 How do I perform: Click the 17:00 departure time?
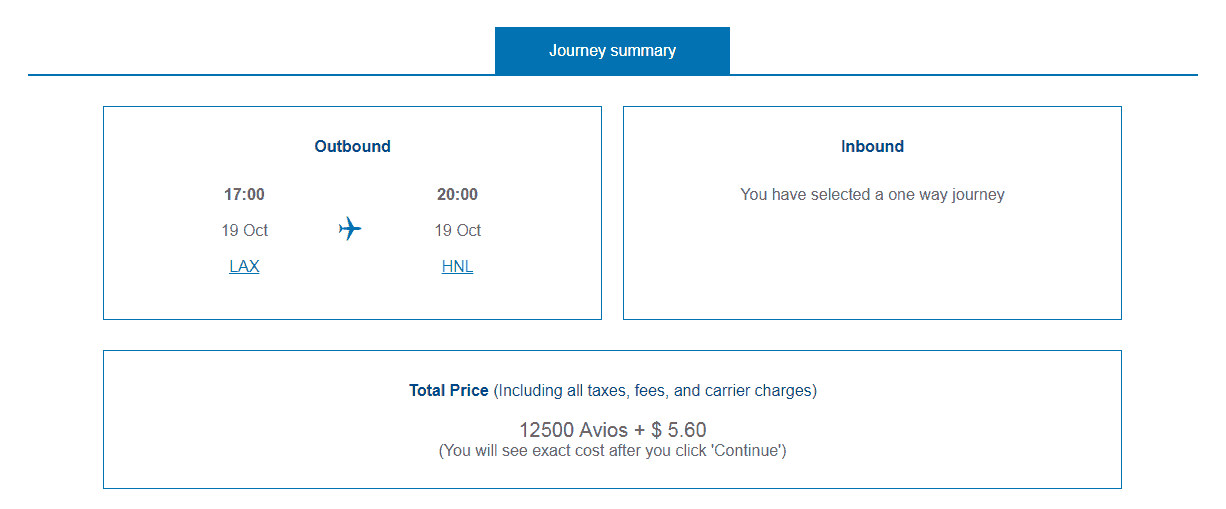point(244,194)
